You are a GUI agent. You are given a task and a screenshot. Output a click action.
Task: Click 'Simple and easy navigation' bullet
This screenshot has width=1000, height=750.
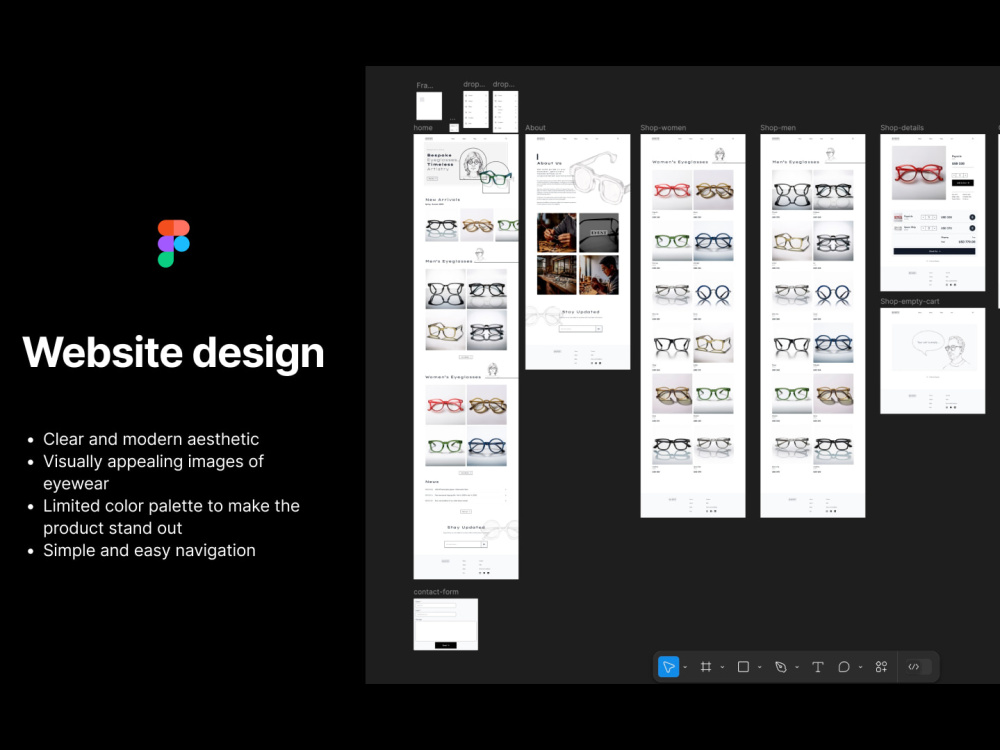pyautogui.click(x=149, y=550)
